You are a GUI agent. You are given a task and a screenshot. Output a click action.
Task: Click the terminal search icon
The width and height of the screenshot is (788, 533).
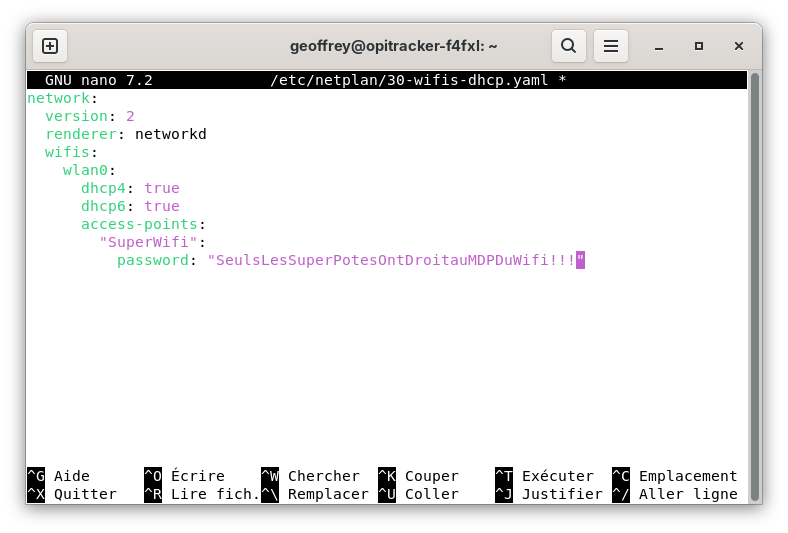568,46
